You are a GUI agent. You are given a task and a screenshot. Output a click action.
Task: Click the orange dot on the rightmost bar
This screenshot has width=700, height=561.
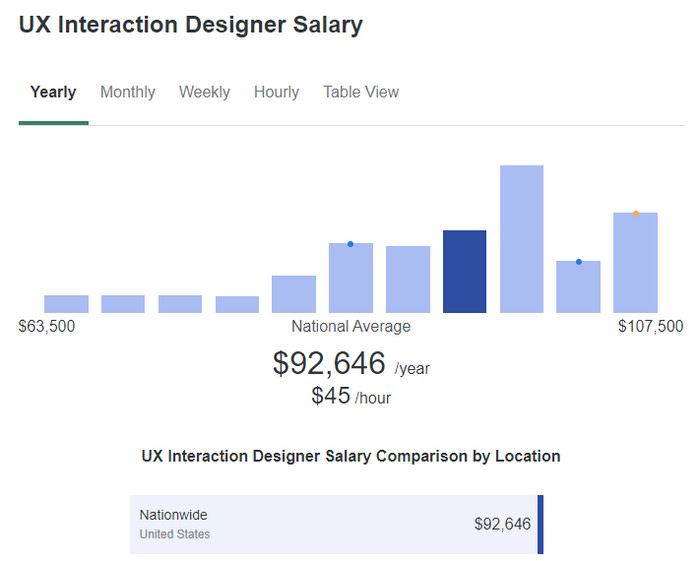click(x=635, y=213)
